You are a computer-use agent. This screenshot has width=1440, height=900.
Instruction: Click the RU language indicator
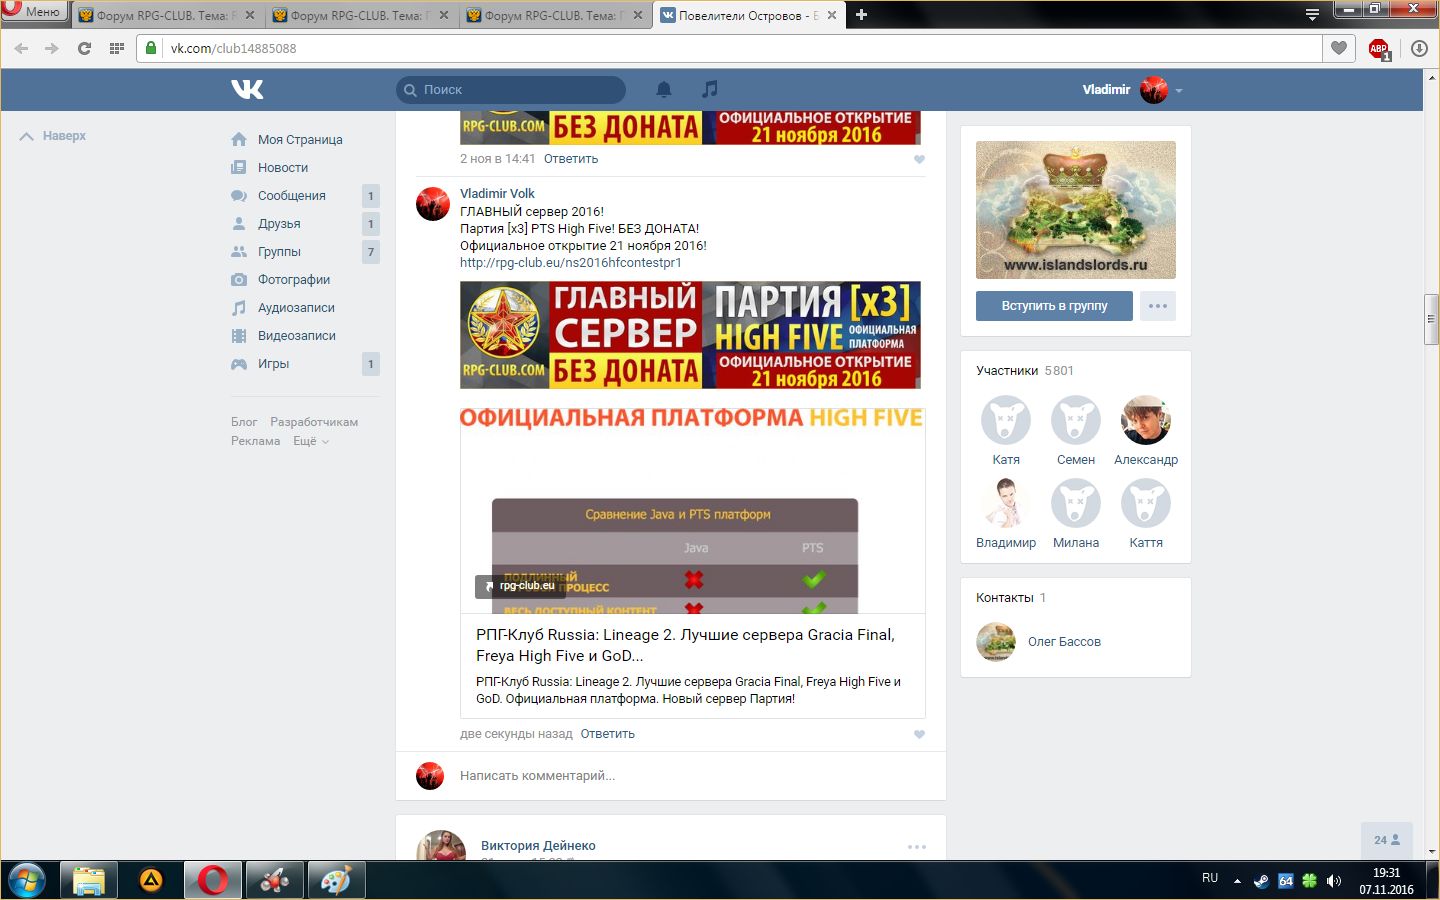pos(1210,878)
